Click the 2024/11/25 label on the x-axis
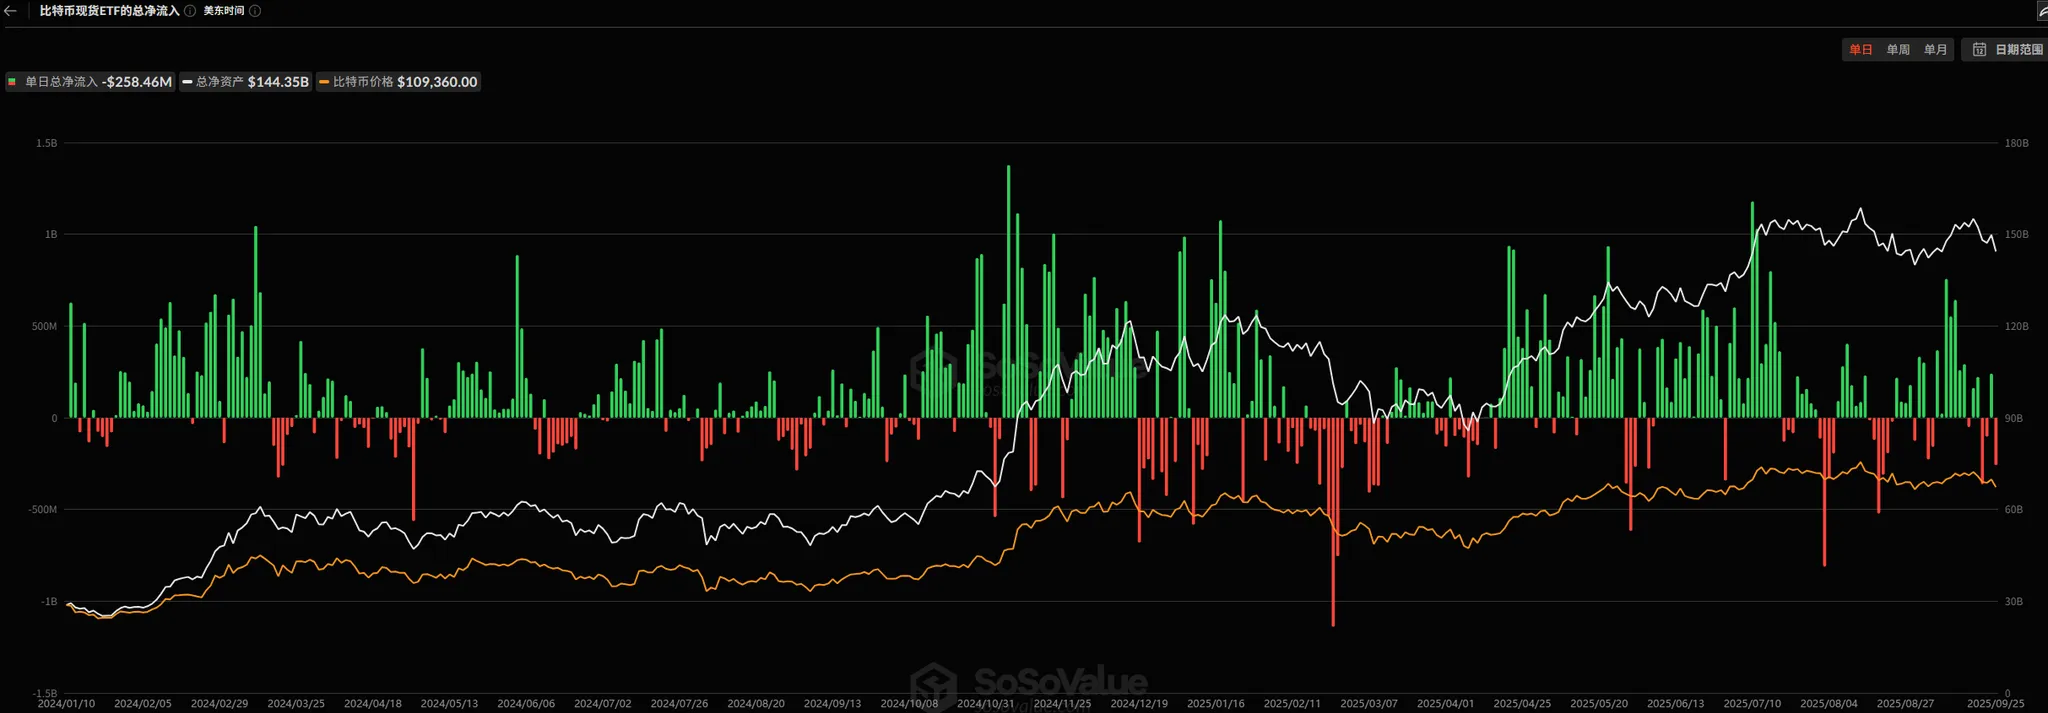Image resolution: width=2048 pixels, height=713 pixels. point(1062,704)
